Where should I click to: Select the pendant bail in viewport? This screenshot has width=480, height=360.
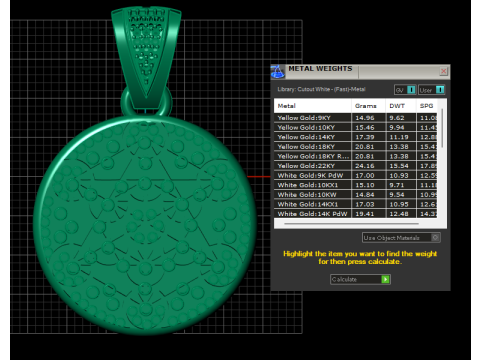point(146,57)
